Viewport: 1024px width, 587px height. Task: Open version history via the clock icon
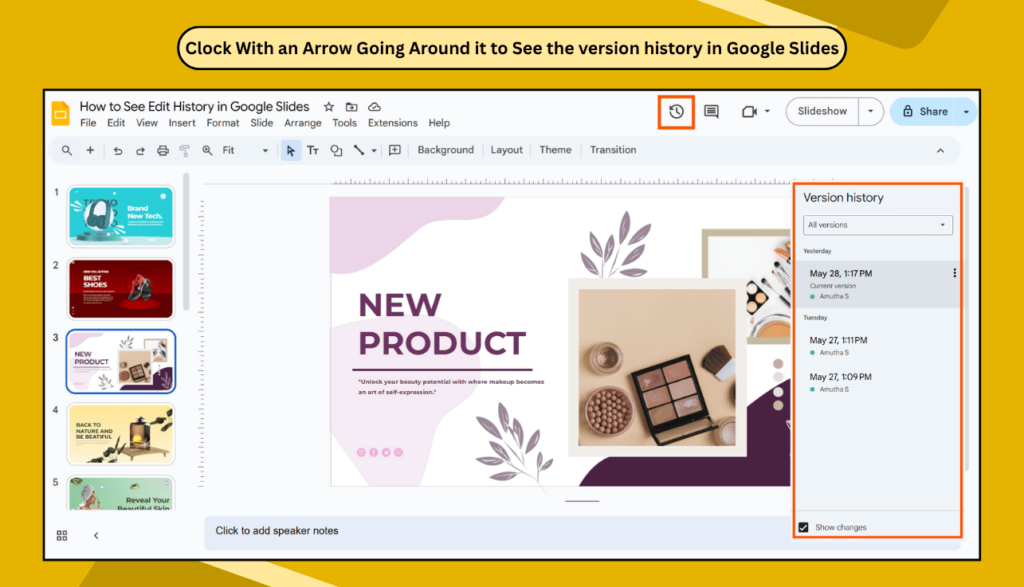click(x=676, y=111)
